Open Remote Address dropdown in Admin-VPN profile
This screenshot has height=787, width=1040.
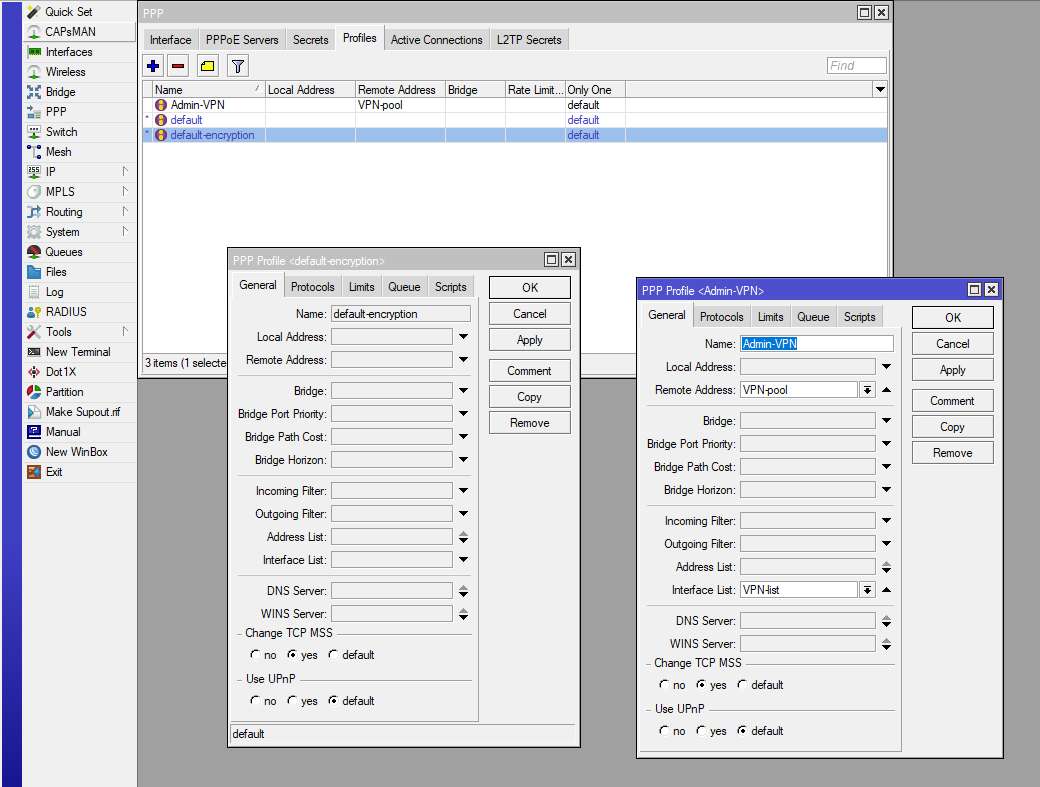coord(867,390)
